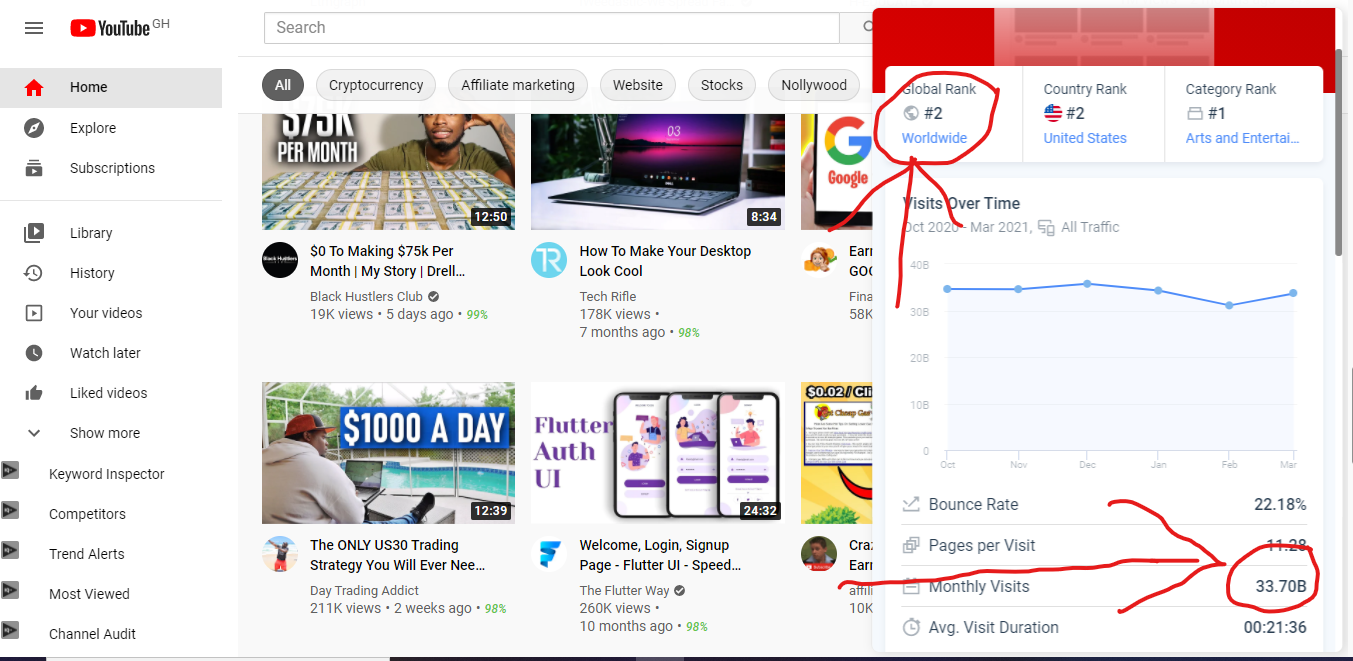Open the Subscriptions icon
This screenshot has height=661, width=1353.
[x=34, y=168]
